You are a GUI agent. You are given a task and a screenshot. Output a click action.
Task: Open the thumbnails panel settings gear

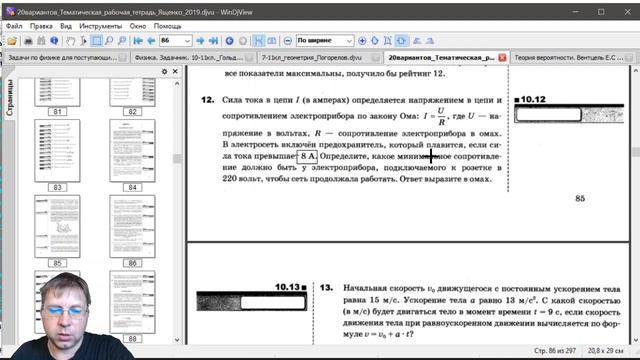tap(164, 71)
